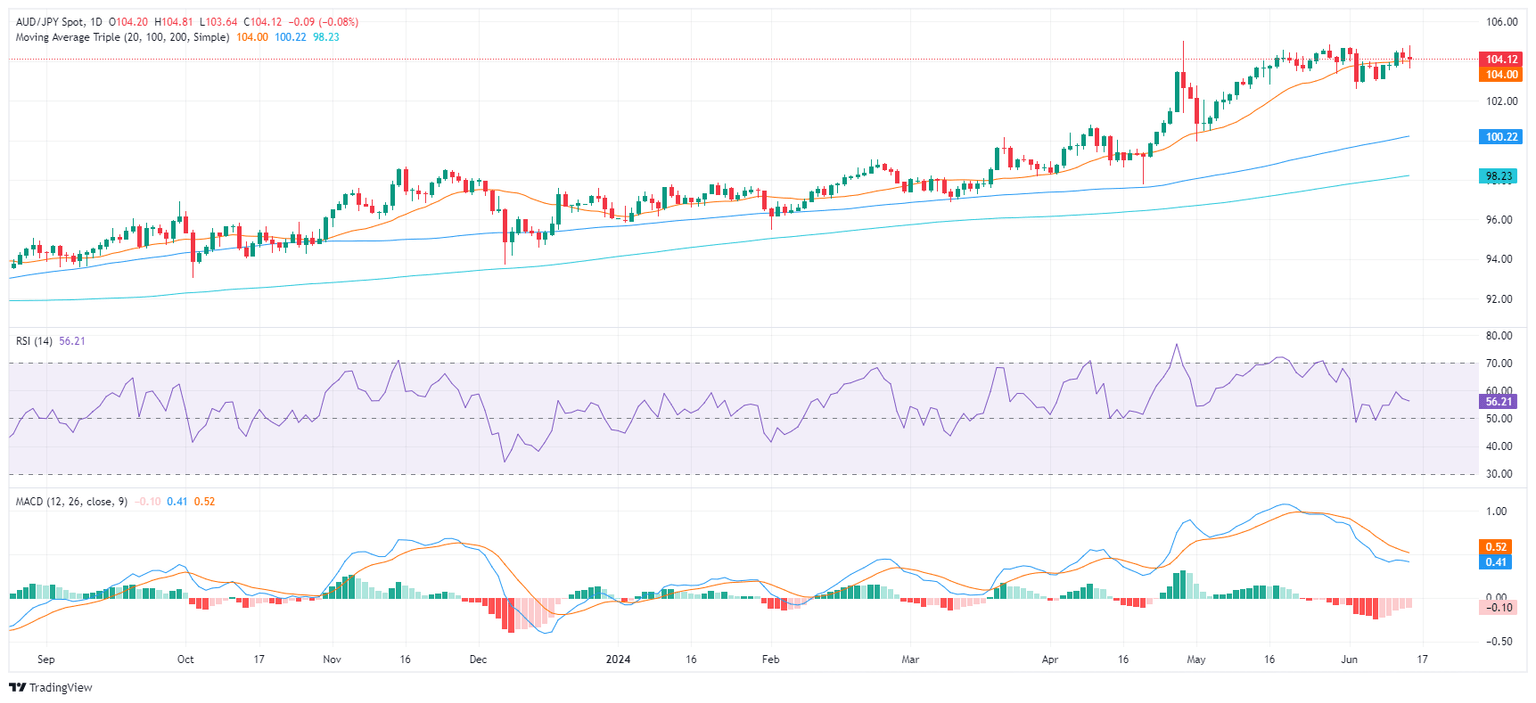Click the Apr date label
The width and height of the screenshot is (1536, 703).
click(x=1051, y=661)
